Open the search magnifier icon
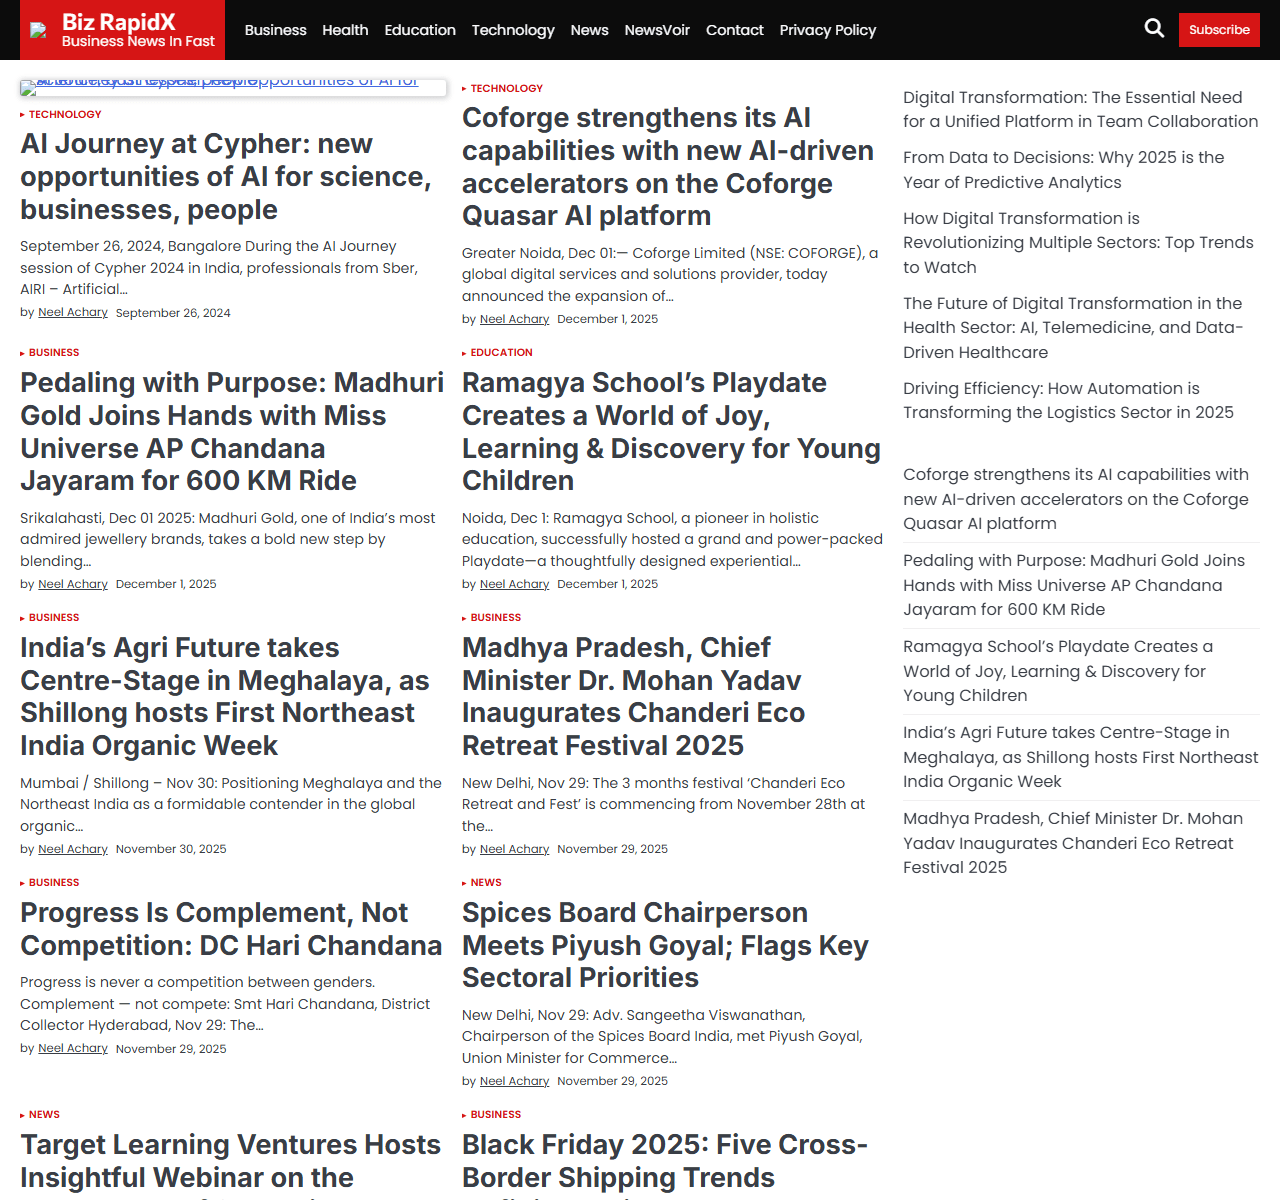Screen dimensions: 1280x1200 (1154, 29)
